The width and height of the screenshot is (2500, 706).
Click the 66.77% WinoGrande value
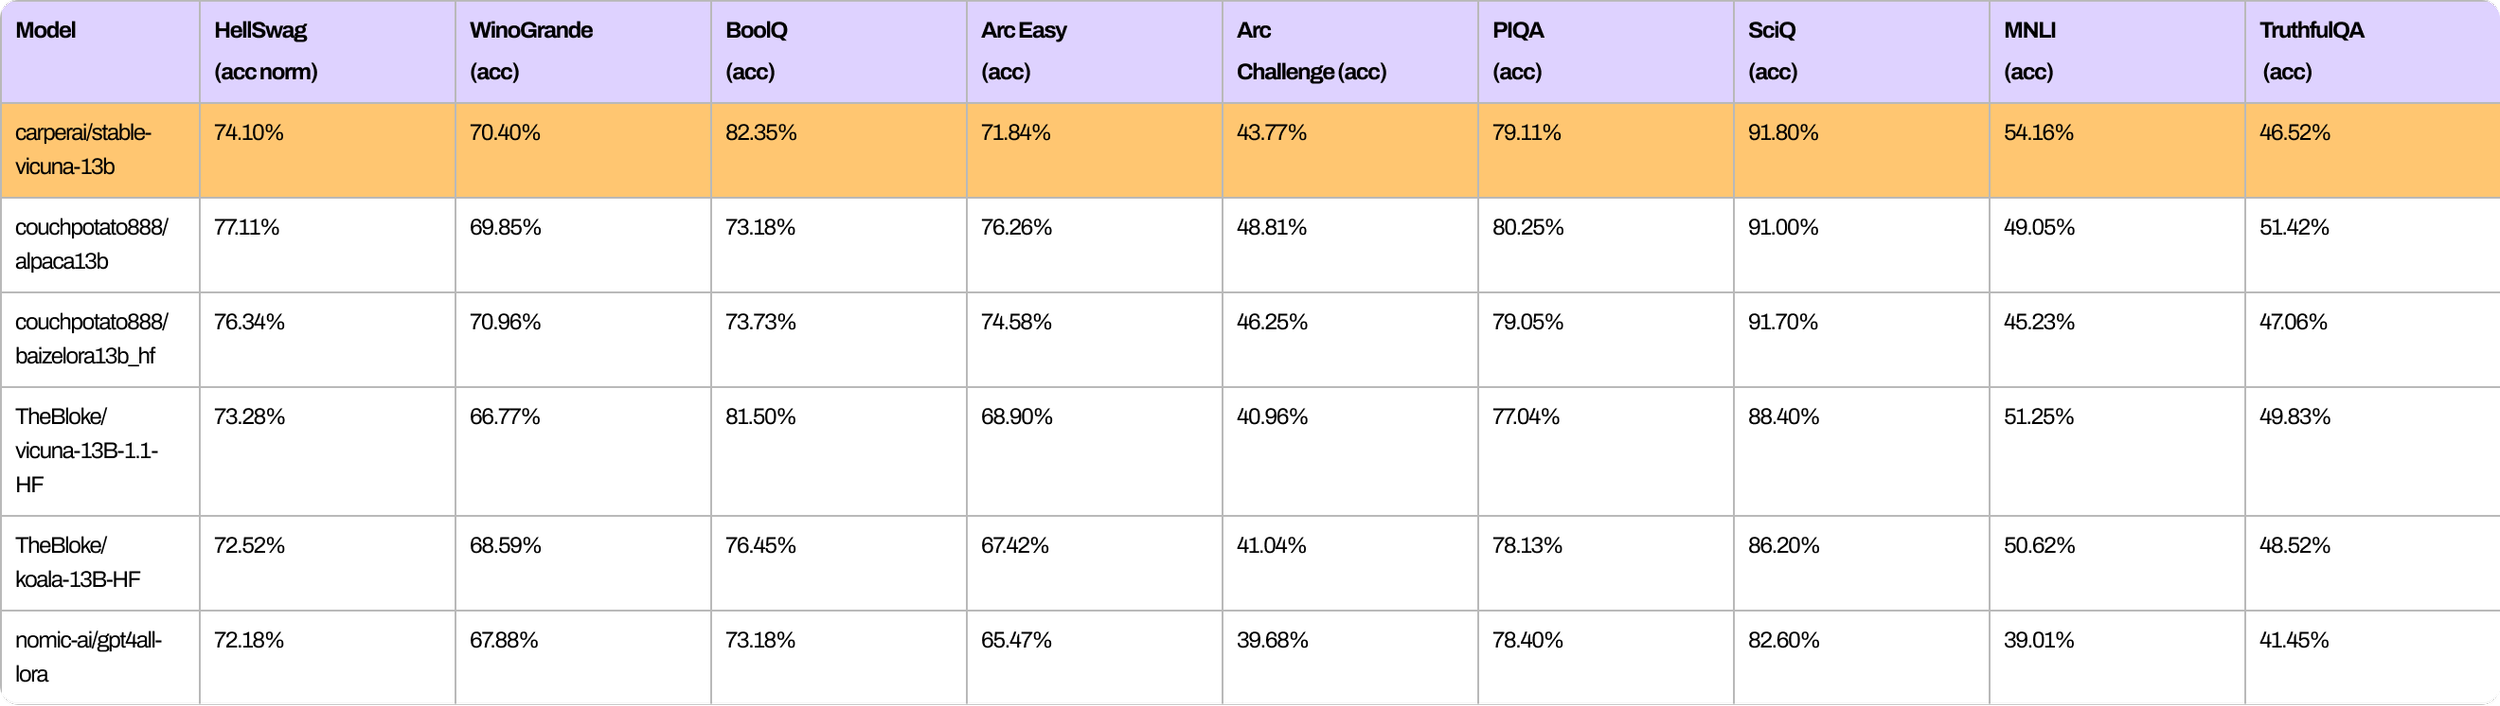click(x=505, y=417)
